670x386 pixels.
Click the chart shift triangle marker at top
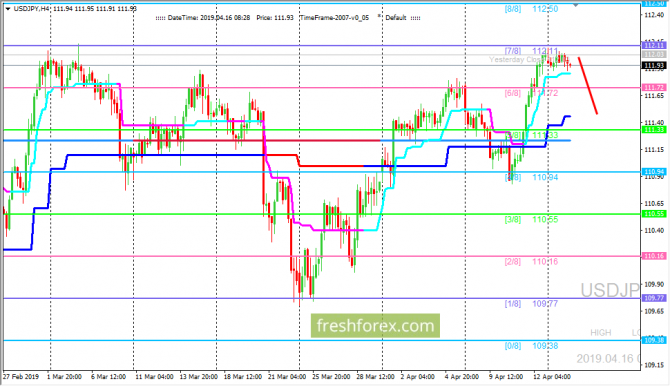(x=575, y=5)
